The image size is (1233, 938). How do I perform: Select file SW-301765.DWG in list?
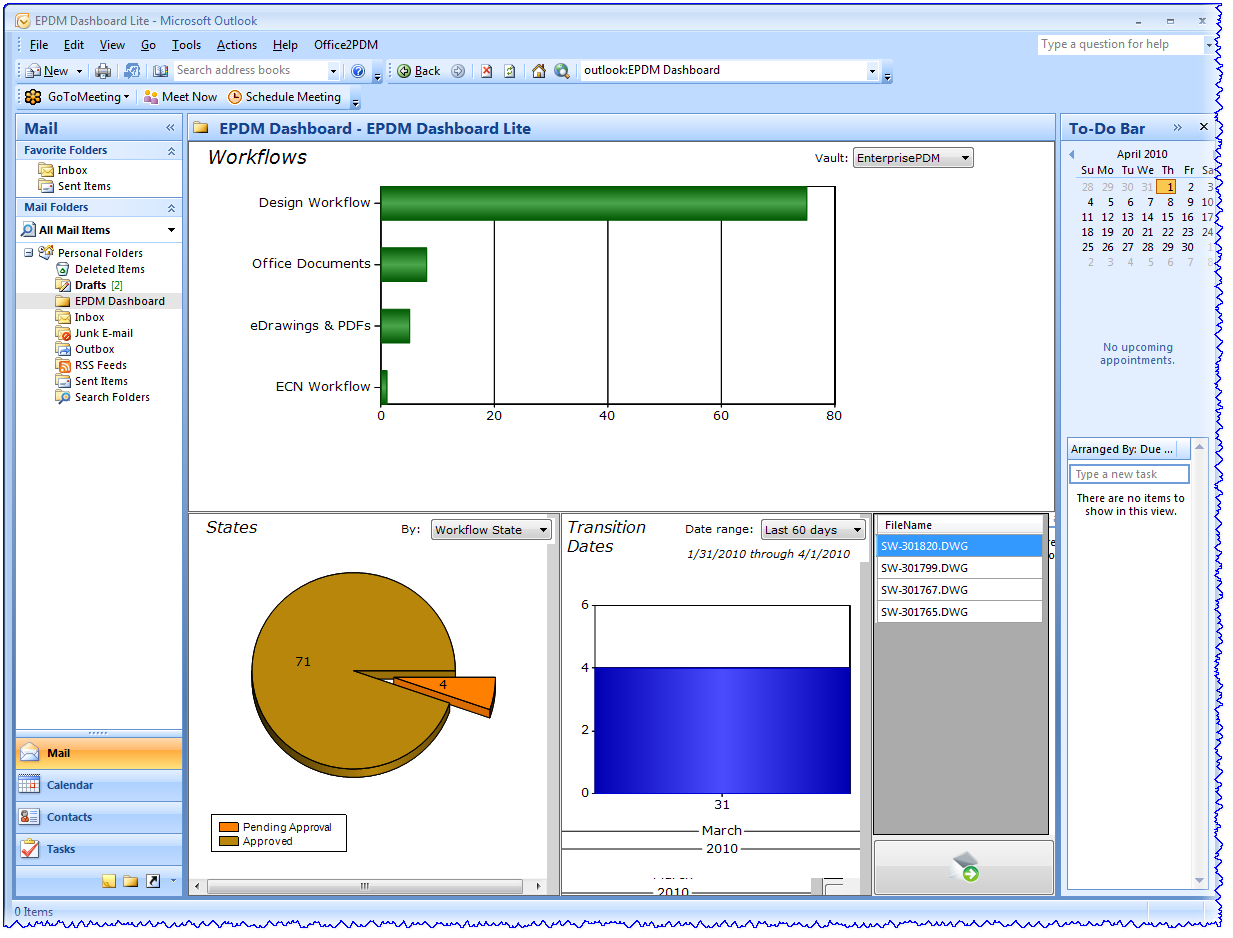click(x=959, y=612)
